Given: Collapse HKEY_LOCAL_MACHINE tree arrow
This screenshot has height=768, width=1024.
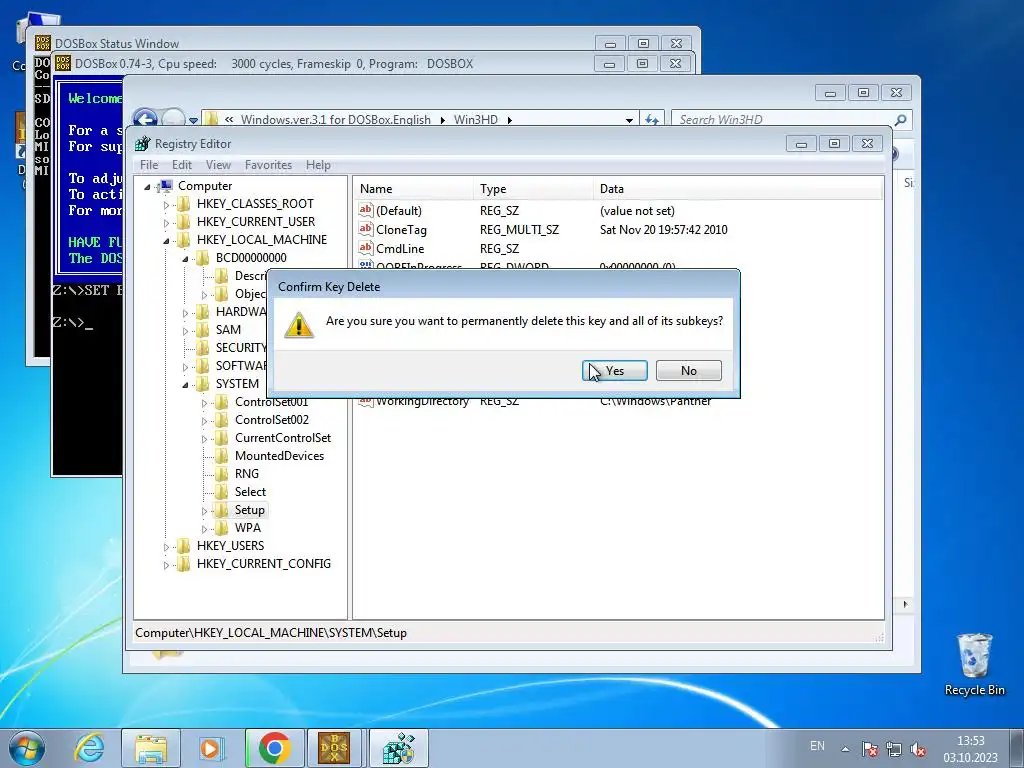Looking at the screenshot, I should (x=166, y=241).
